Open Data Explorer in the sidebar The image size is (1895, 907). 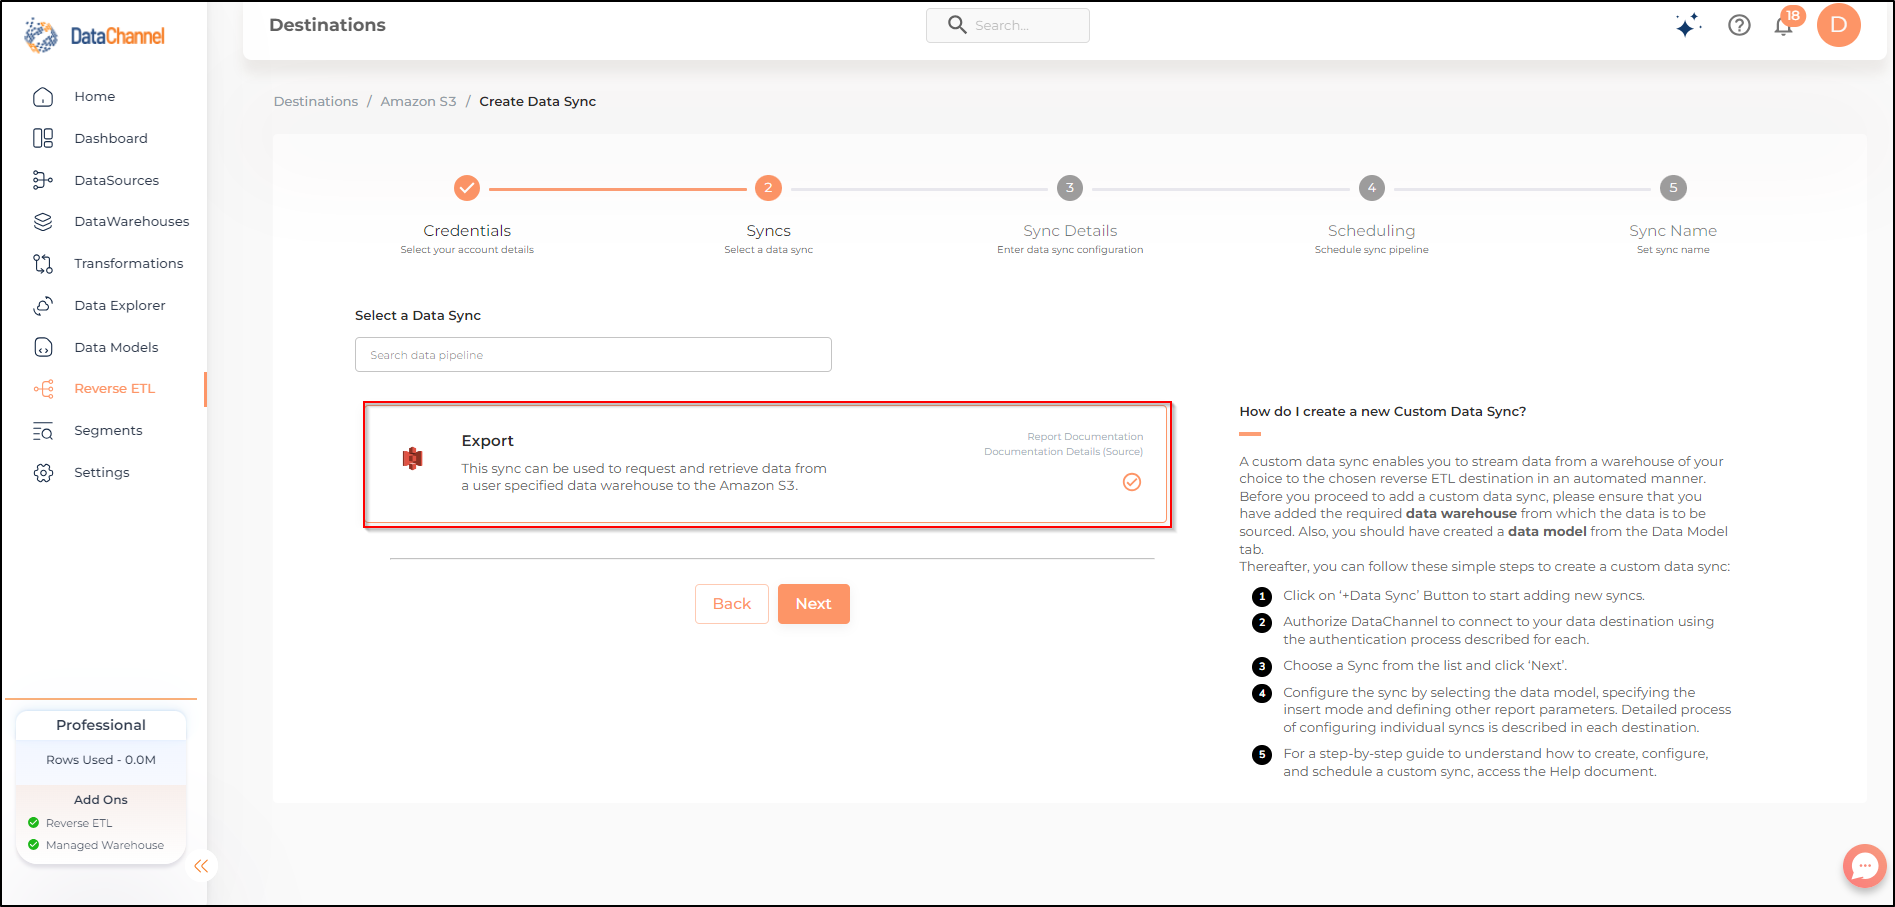(x=120, y=306)
